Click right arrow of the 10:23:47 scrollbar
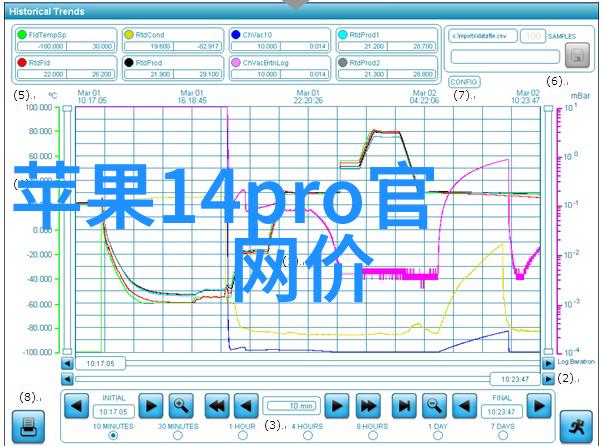This screenshot has width=604, height=447. click(548, 379)
